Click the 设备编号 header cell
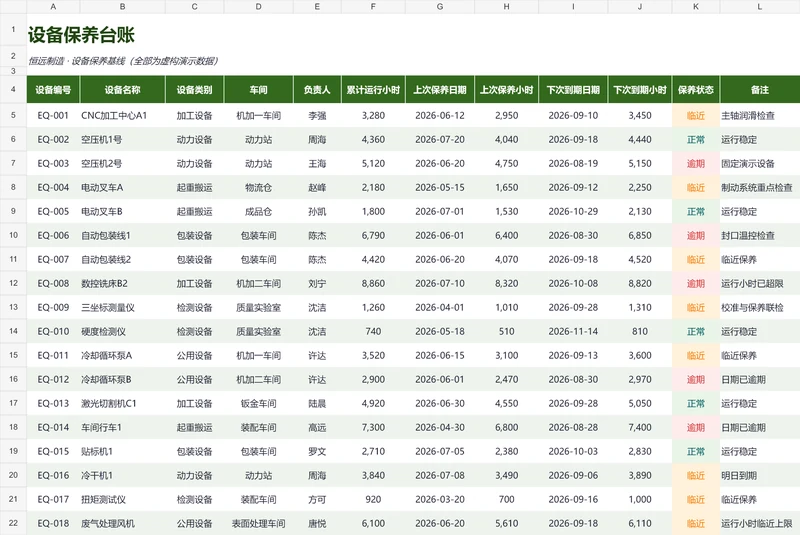This screenshot has height=535, width=800. tap(53, 90)
